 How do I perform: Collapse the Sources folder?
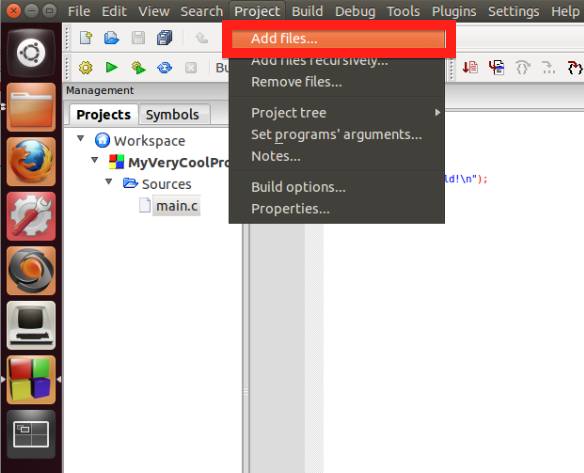tap(109, 181)
